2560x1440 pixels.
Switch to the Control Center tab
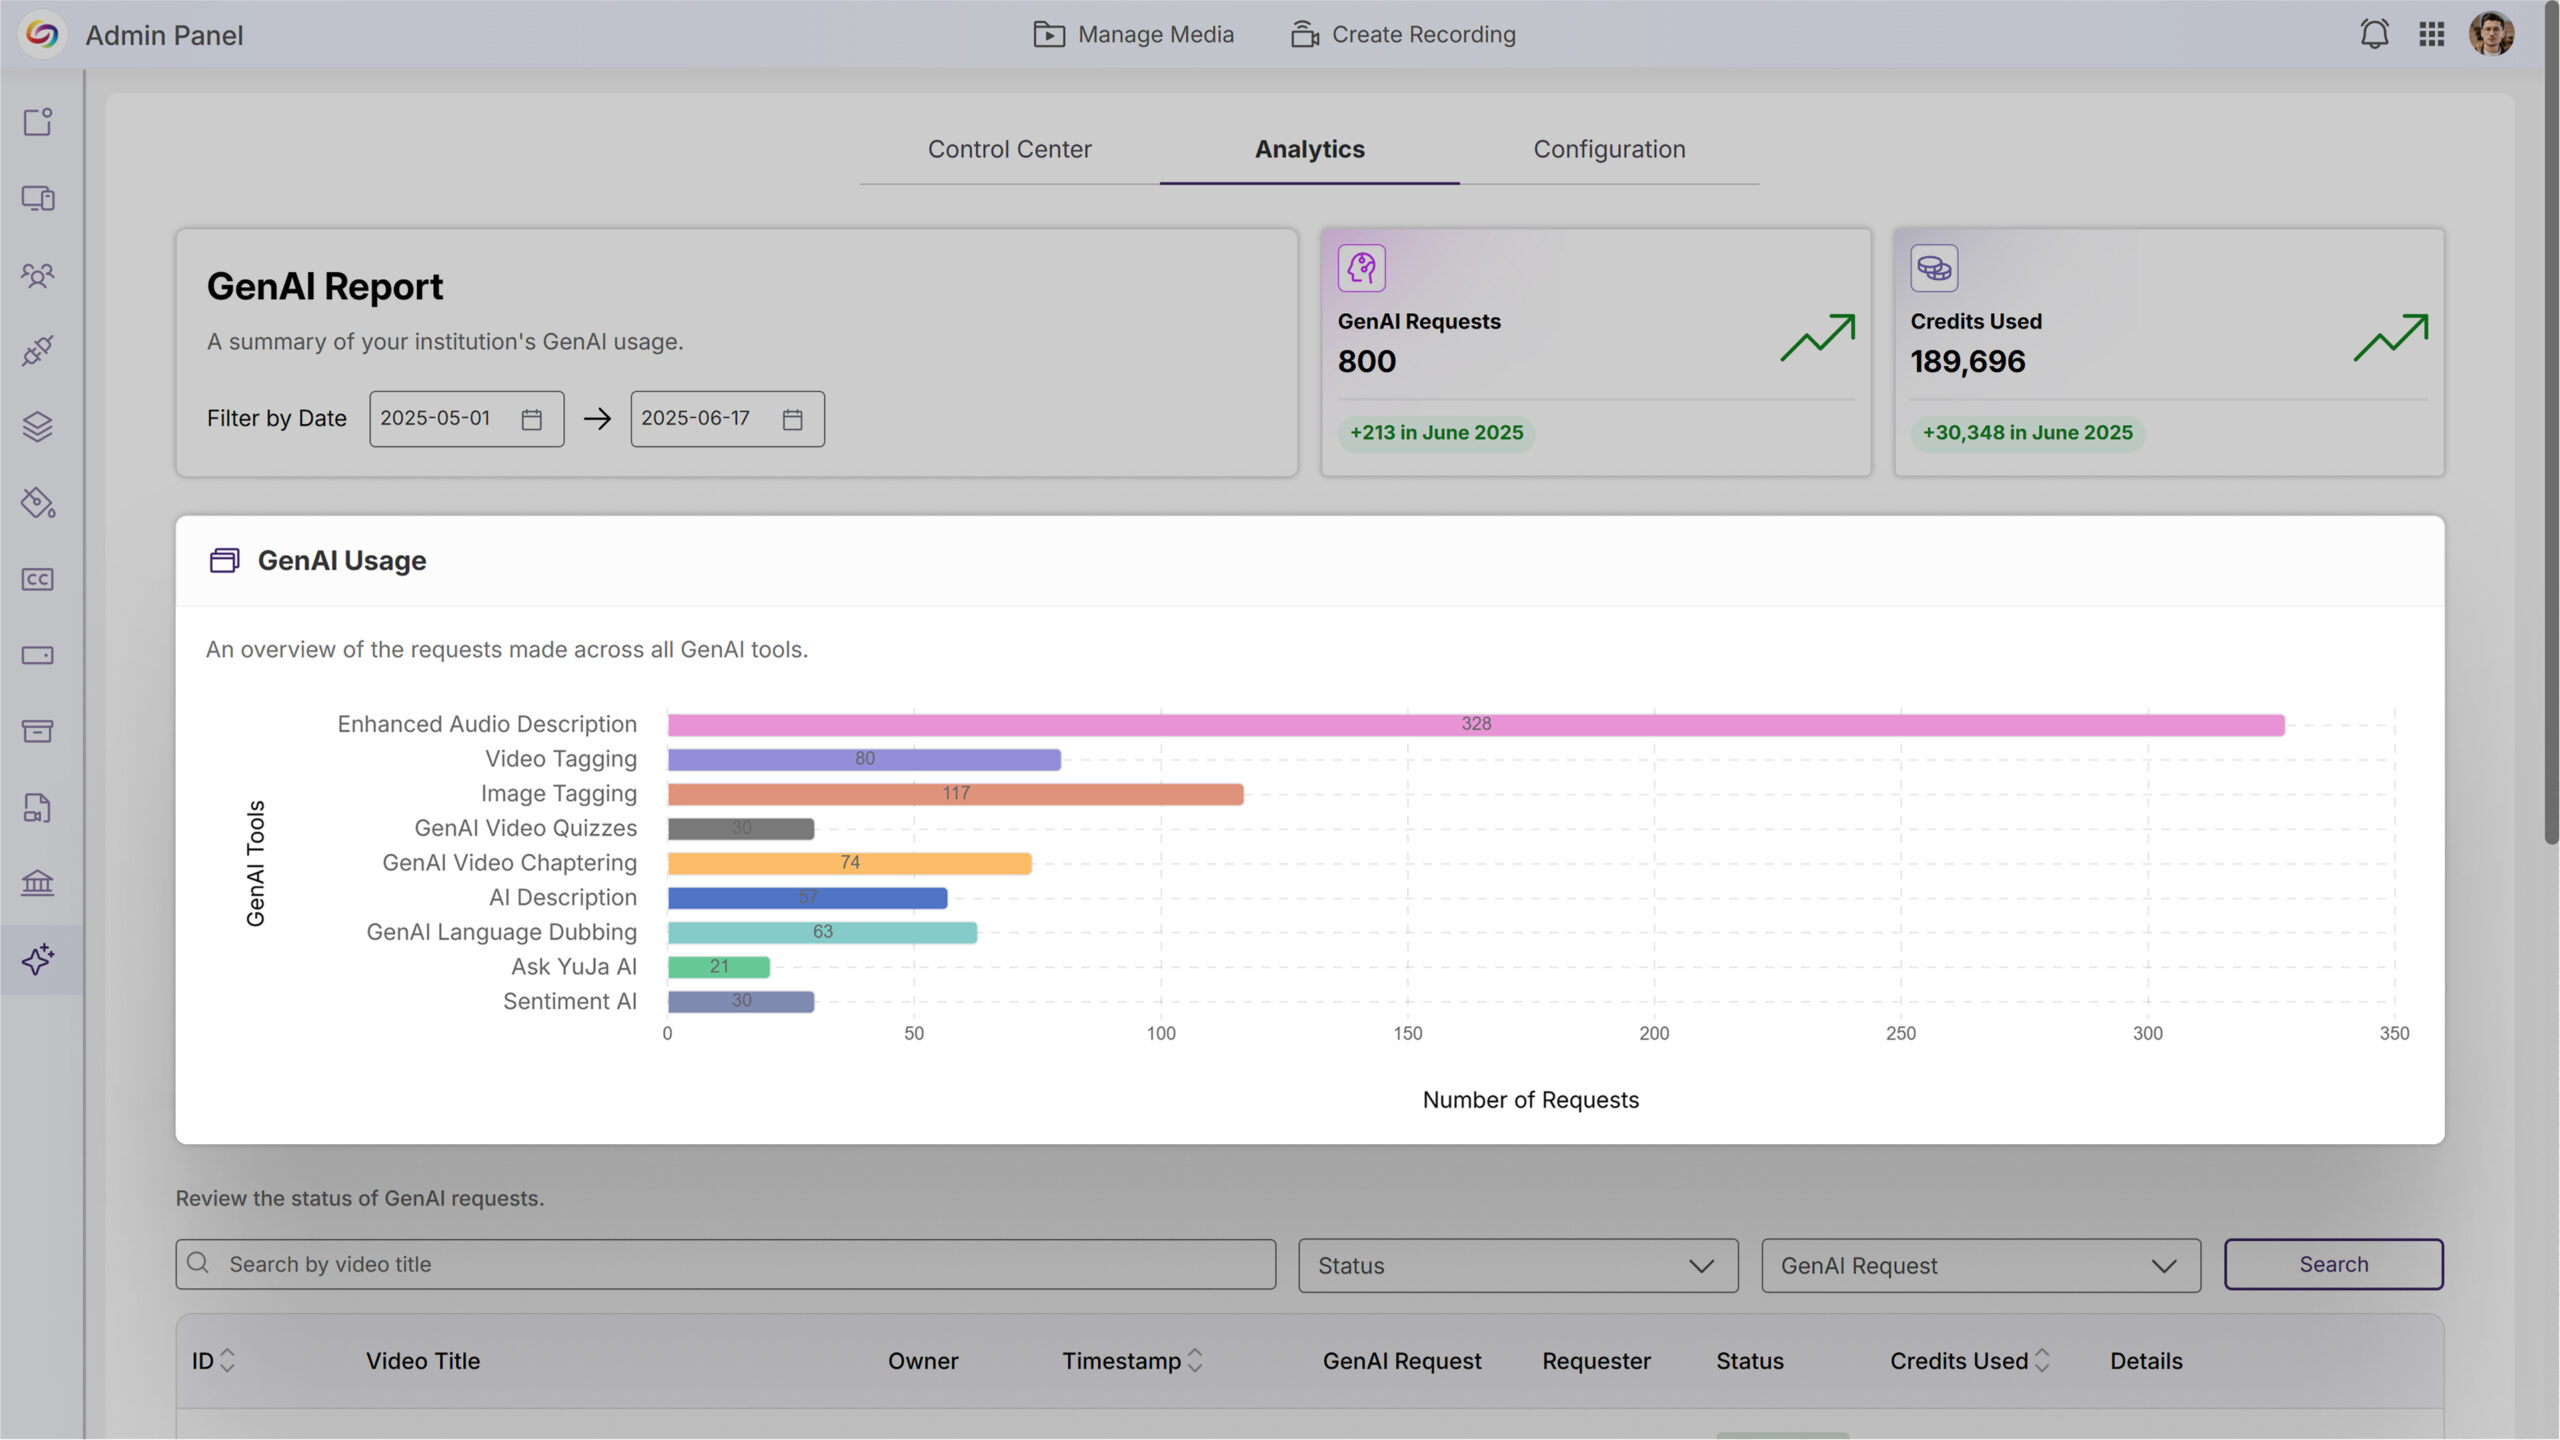[x=1009, y=149]
